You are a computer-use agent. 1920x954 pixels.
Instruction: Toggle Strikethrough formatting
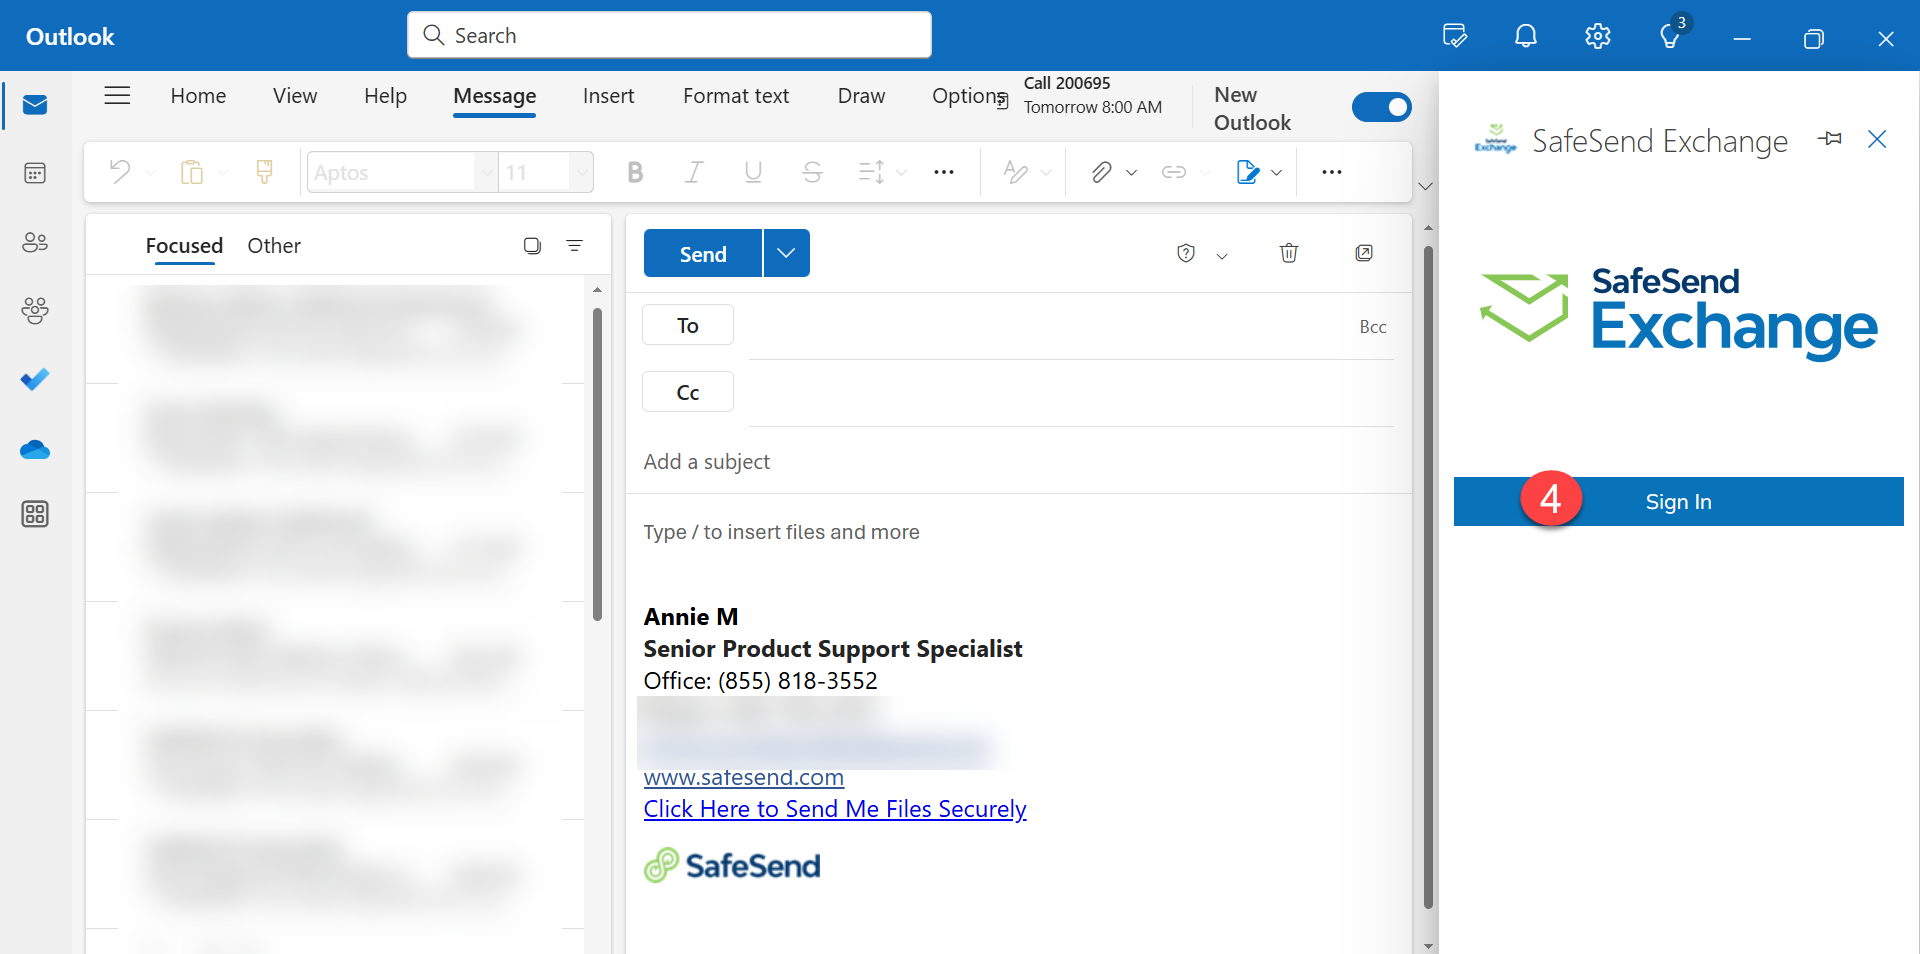[812, 172]
